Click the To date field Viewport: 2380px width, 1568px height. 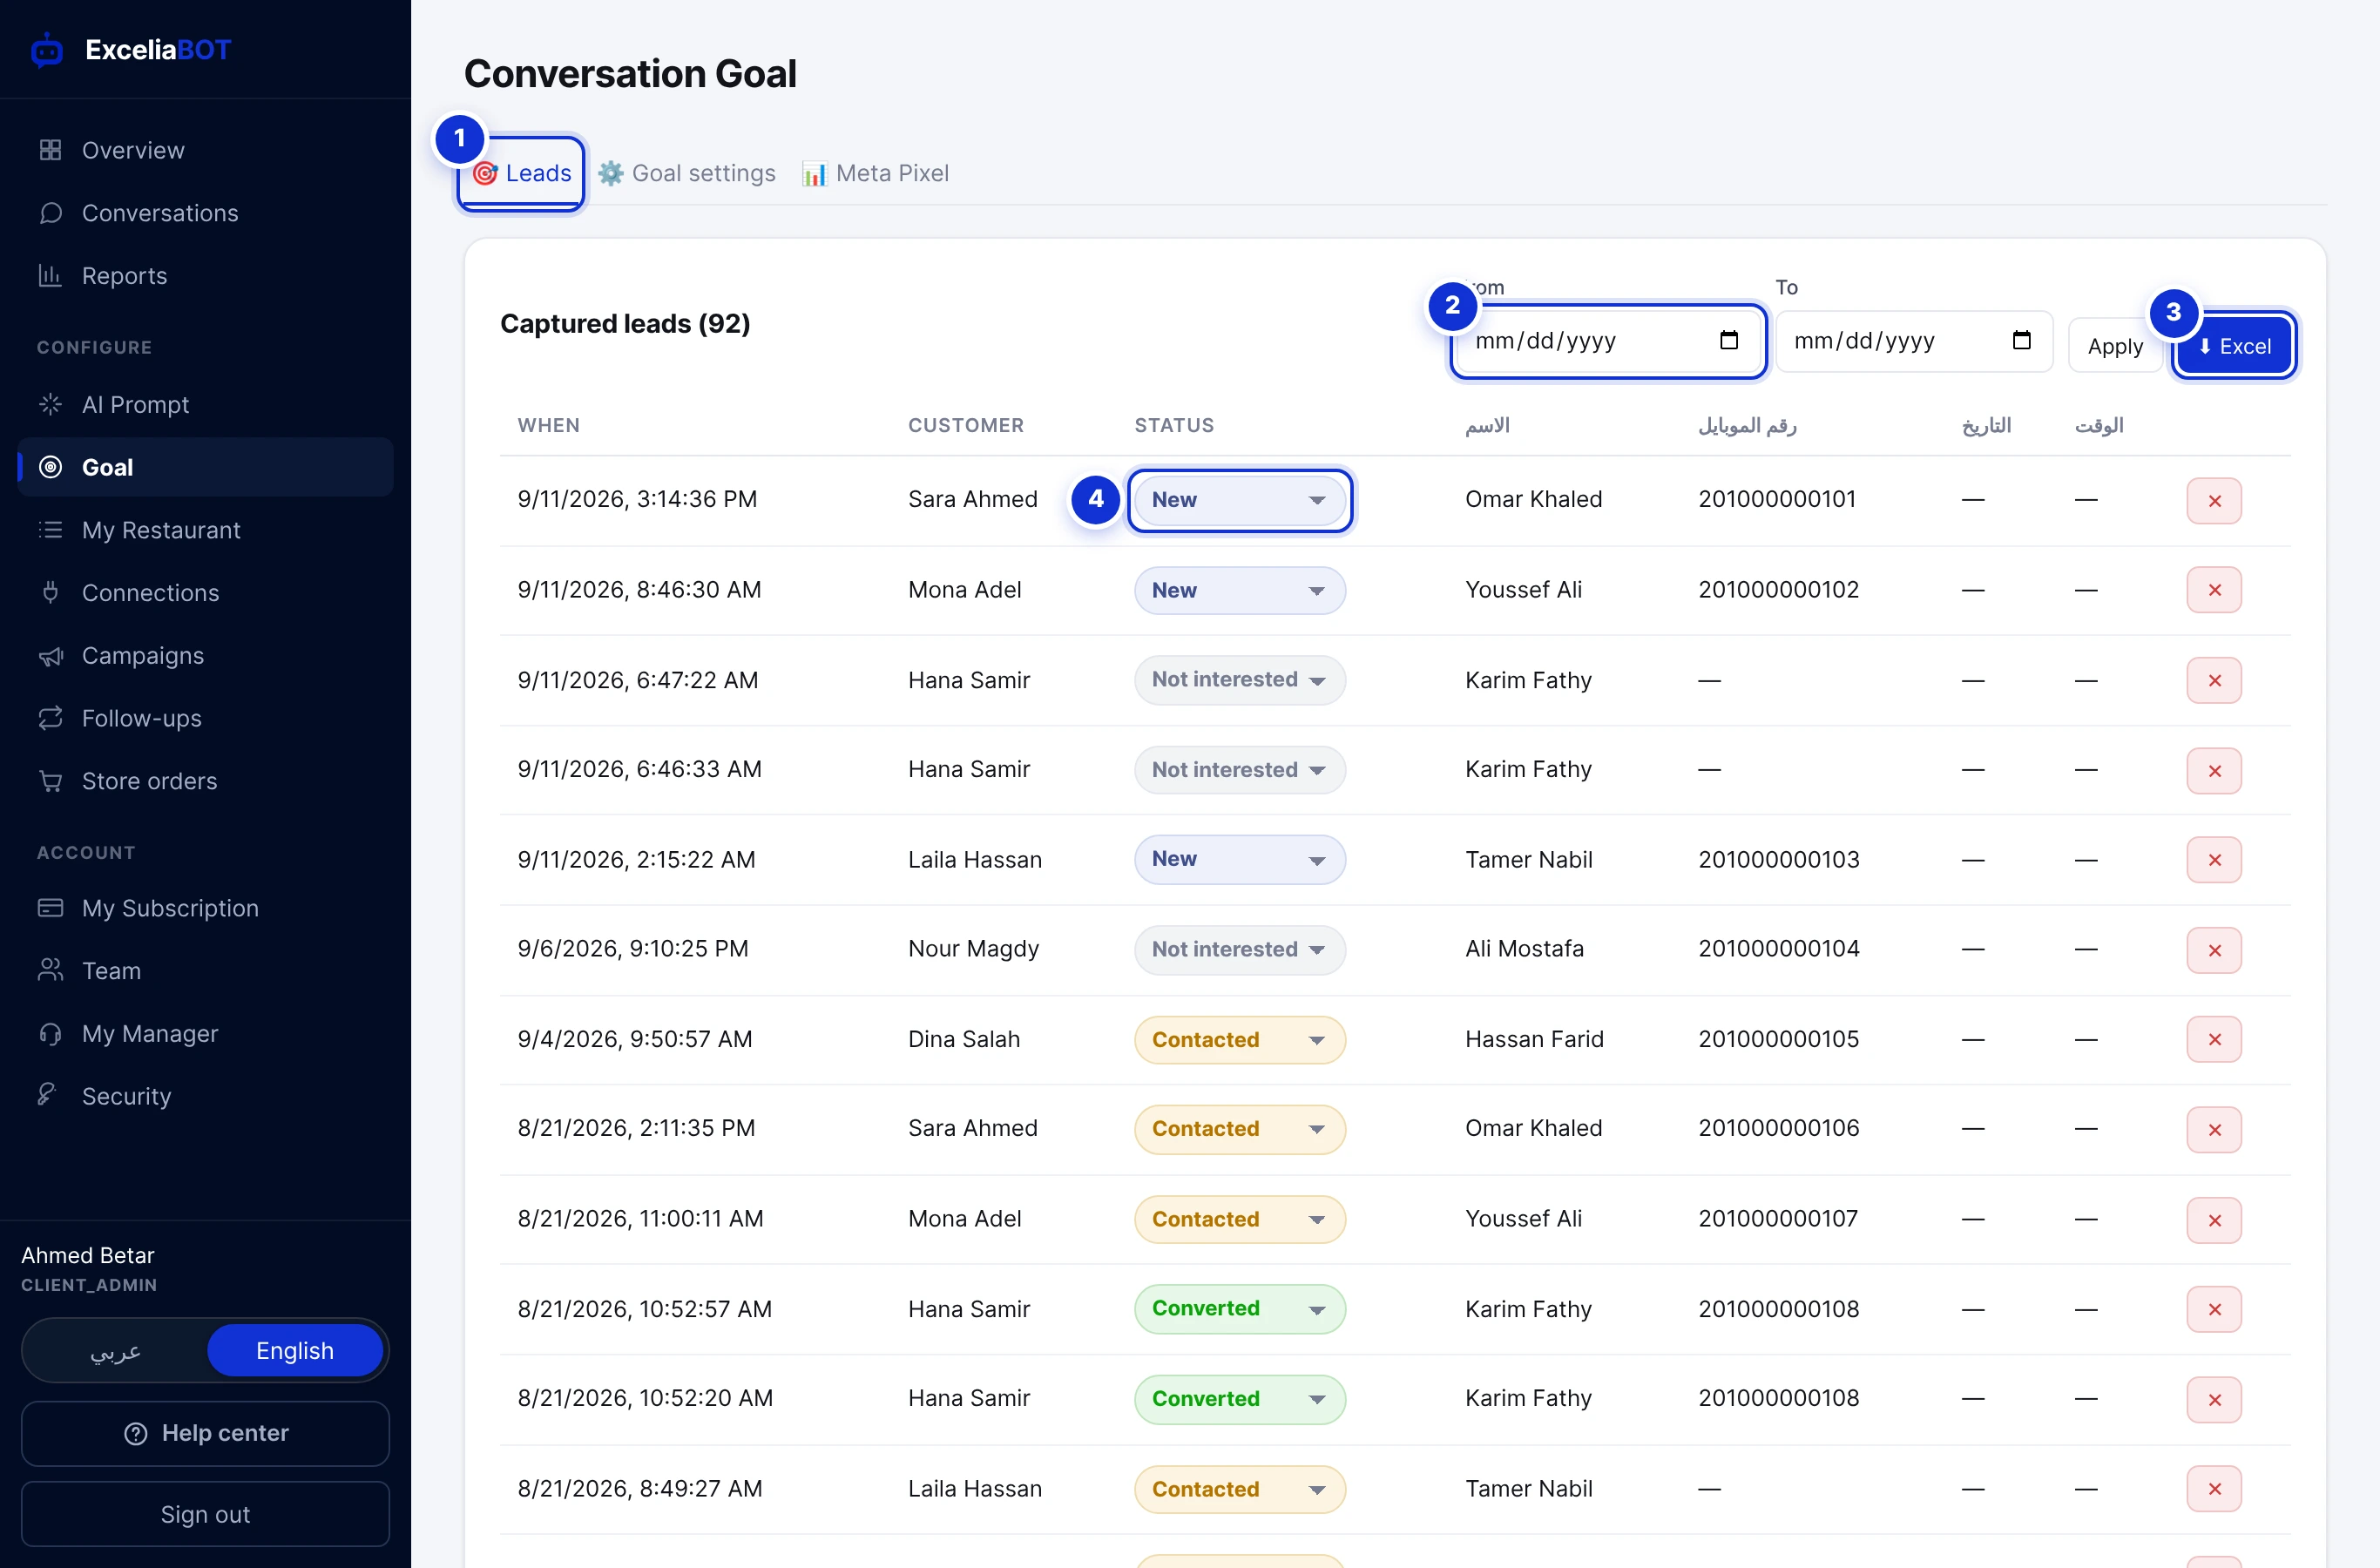[1914, 341]
